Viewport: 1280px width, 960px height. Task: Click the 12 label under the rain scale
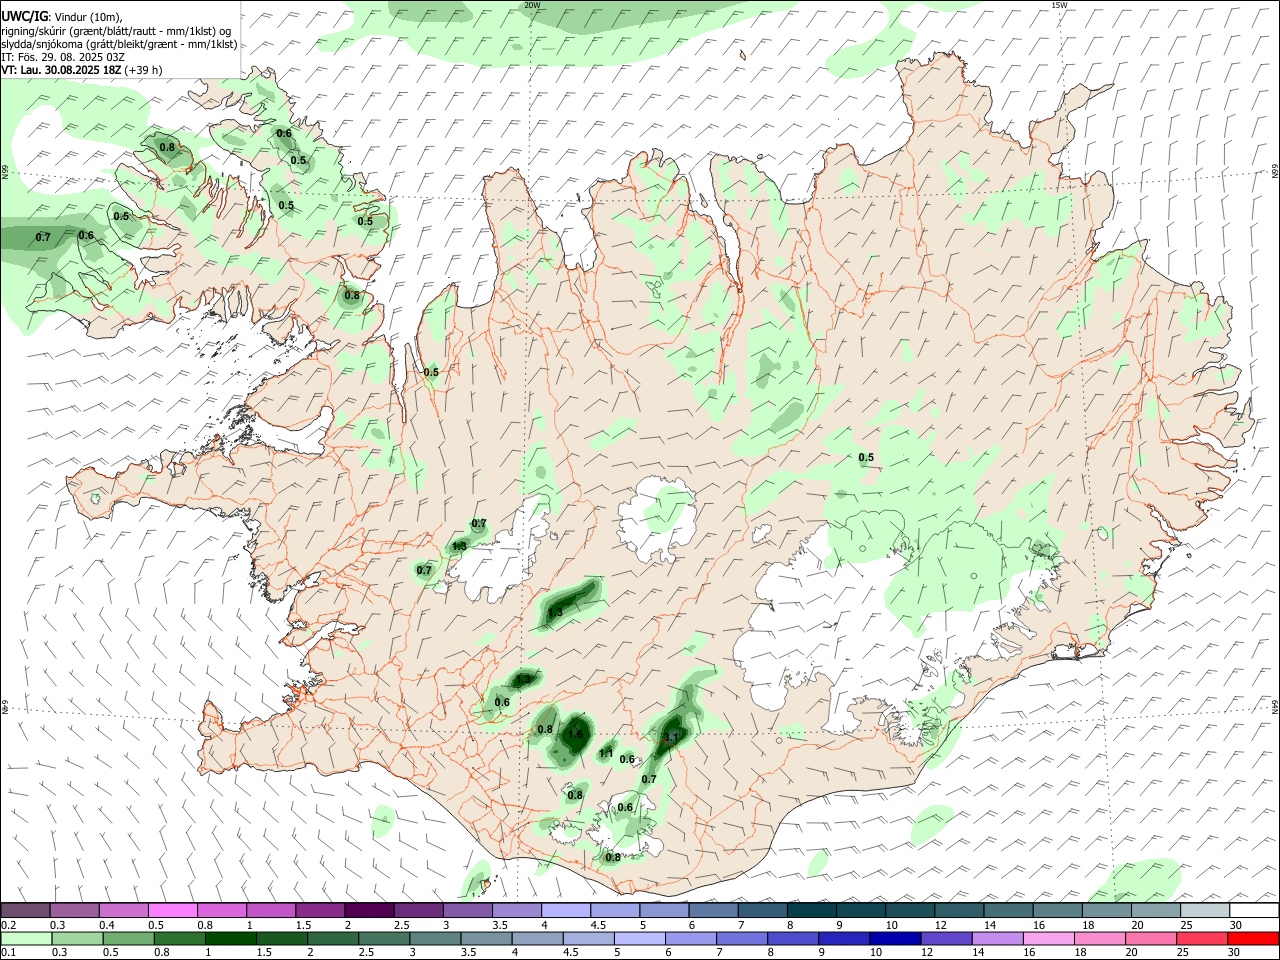pyautogui.click(x=925, y=953)
